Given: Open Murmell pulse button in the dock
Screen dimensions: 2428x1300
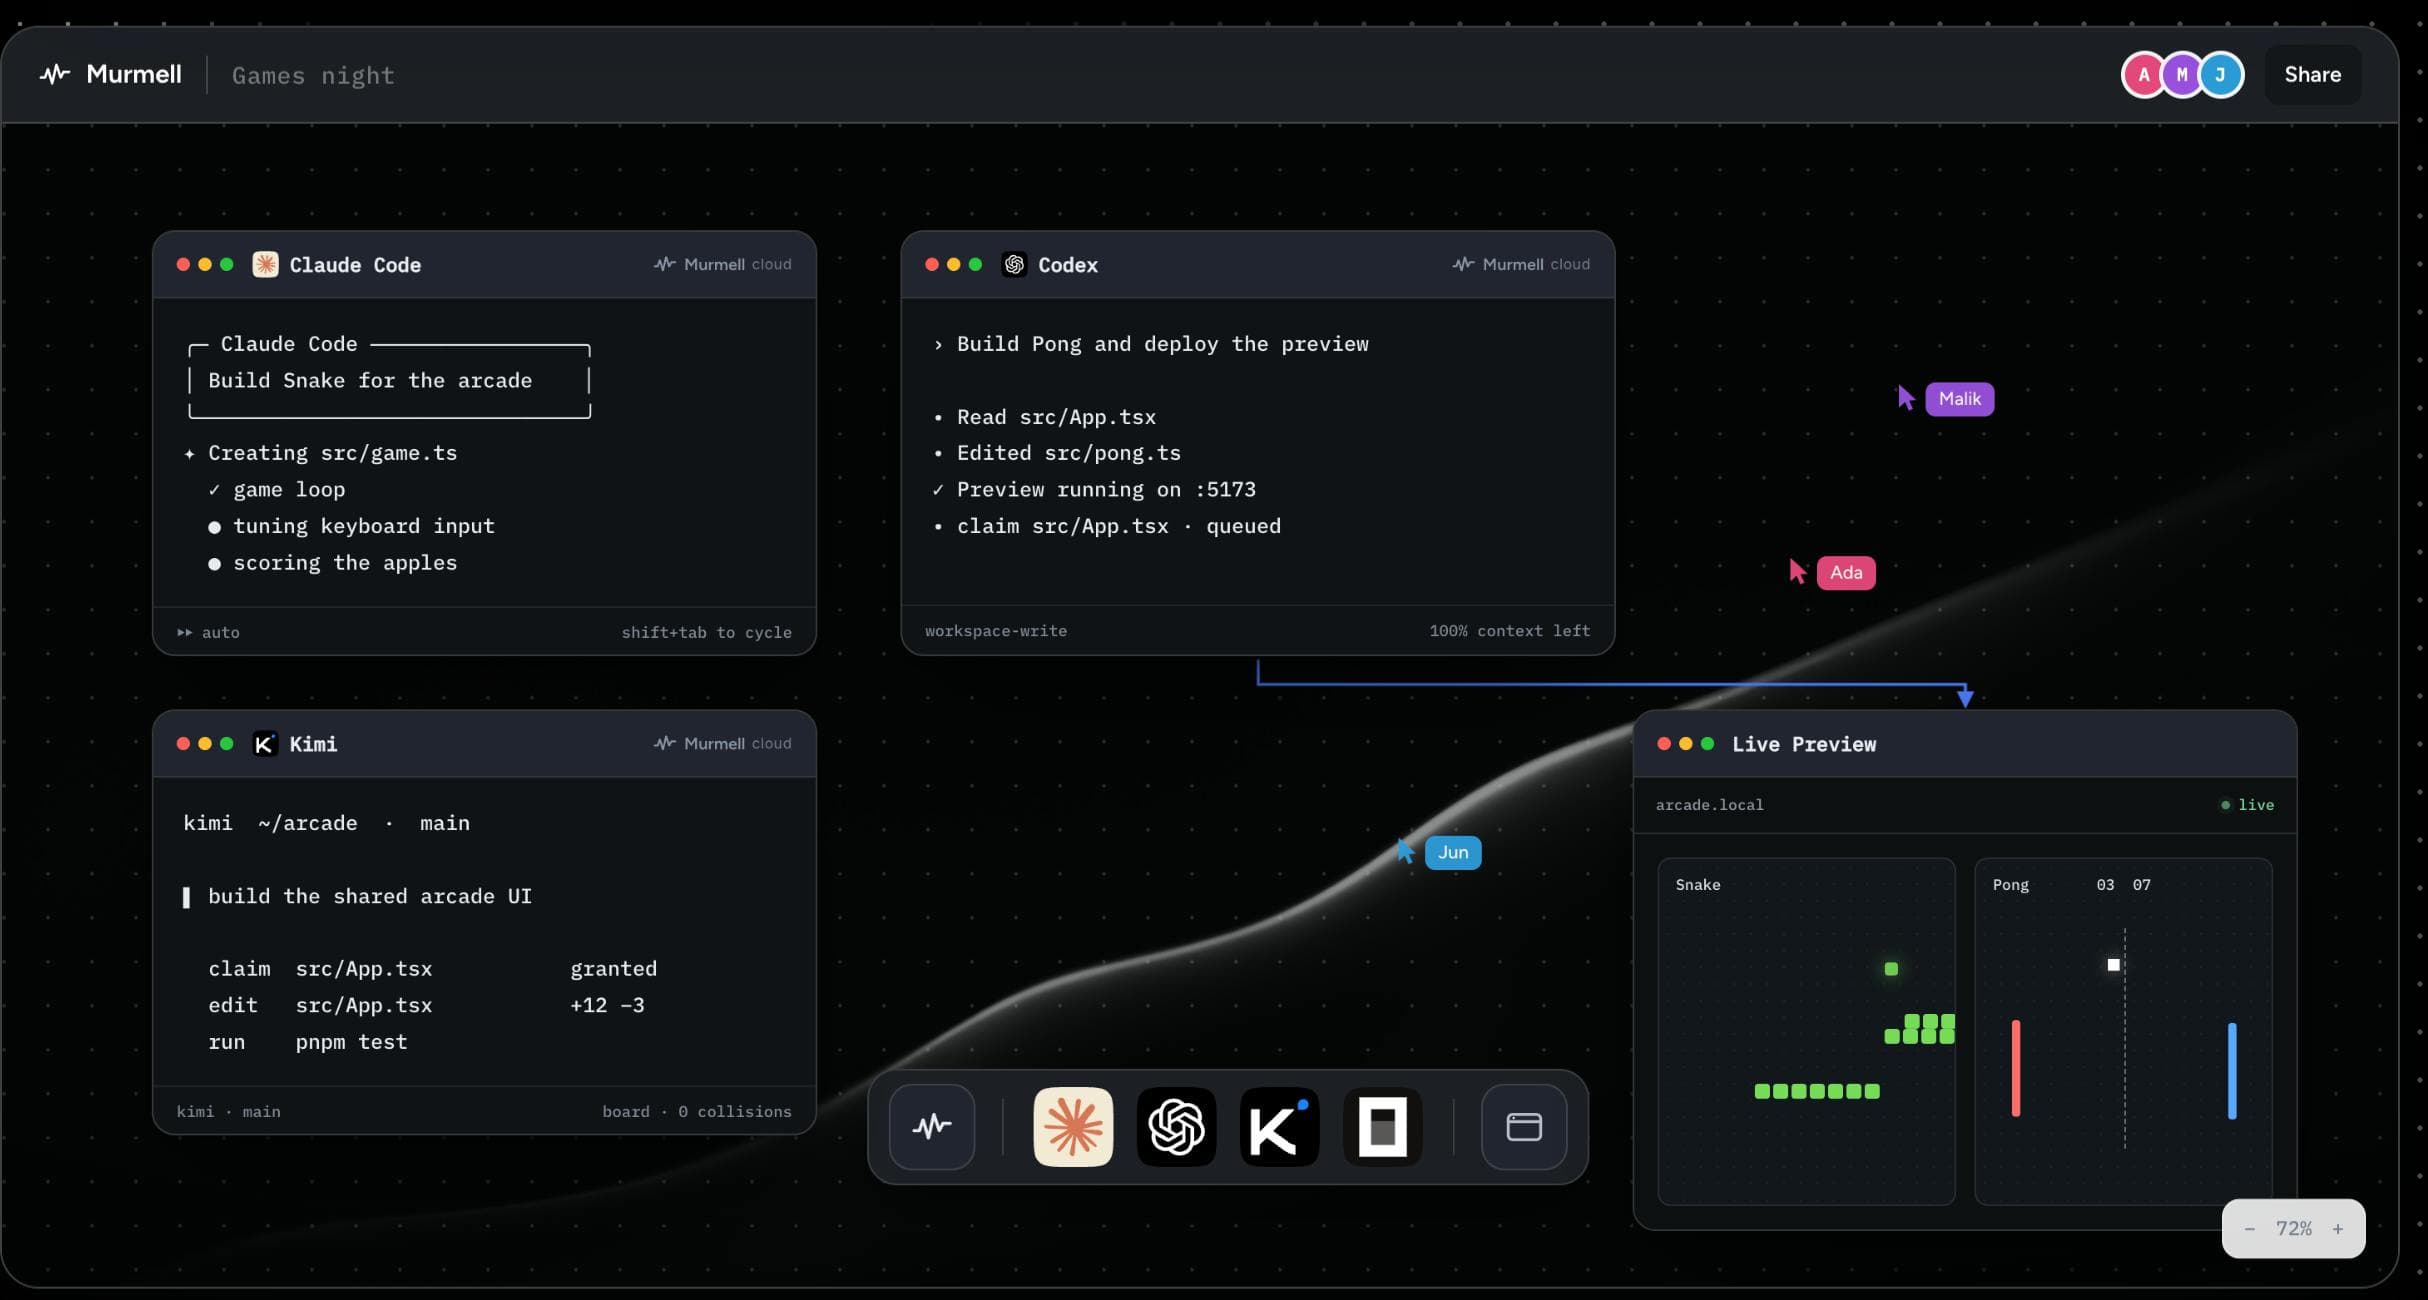Looking at the screenshot, I should click(932, 1127).
